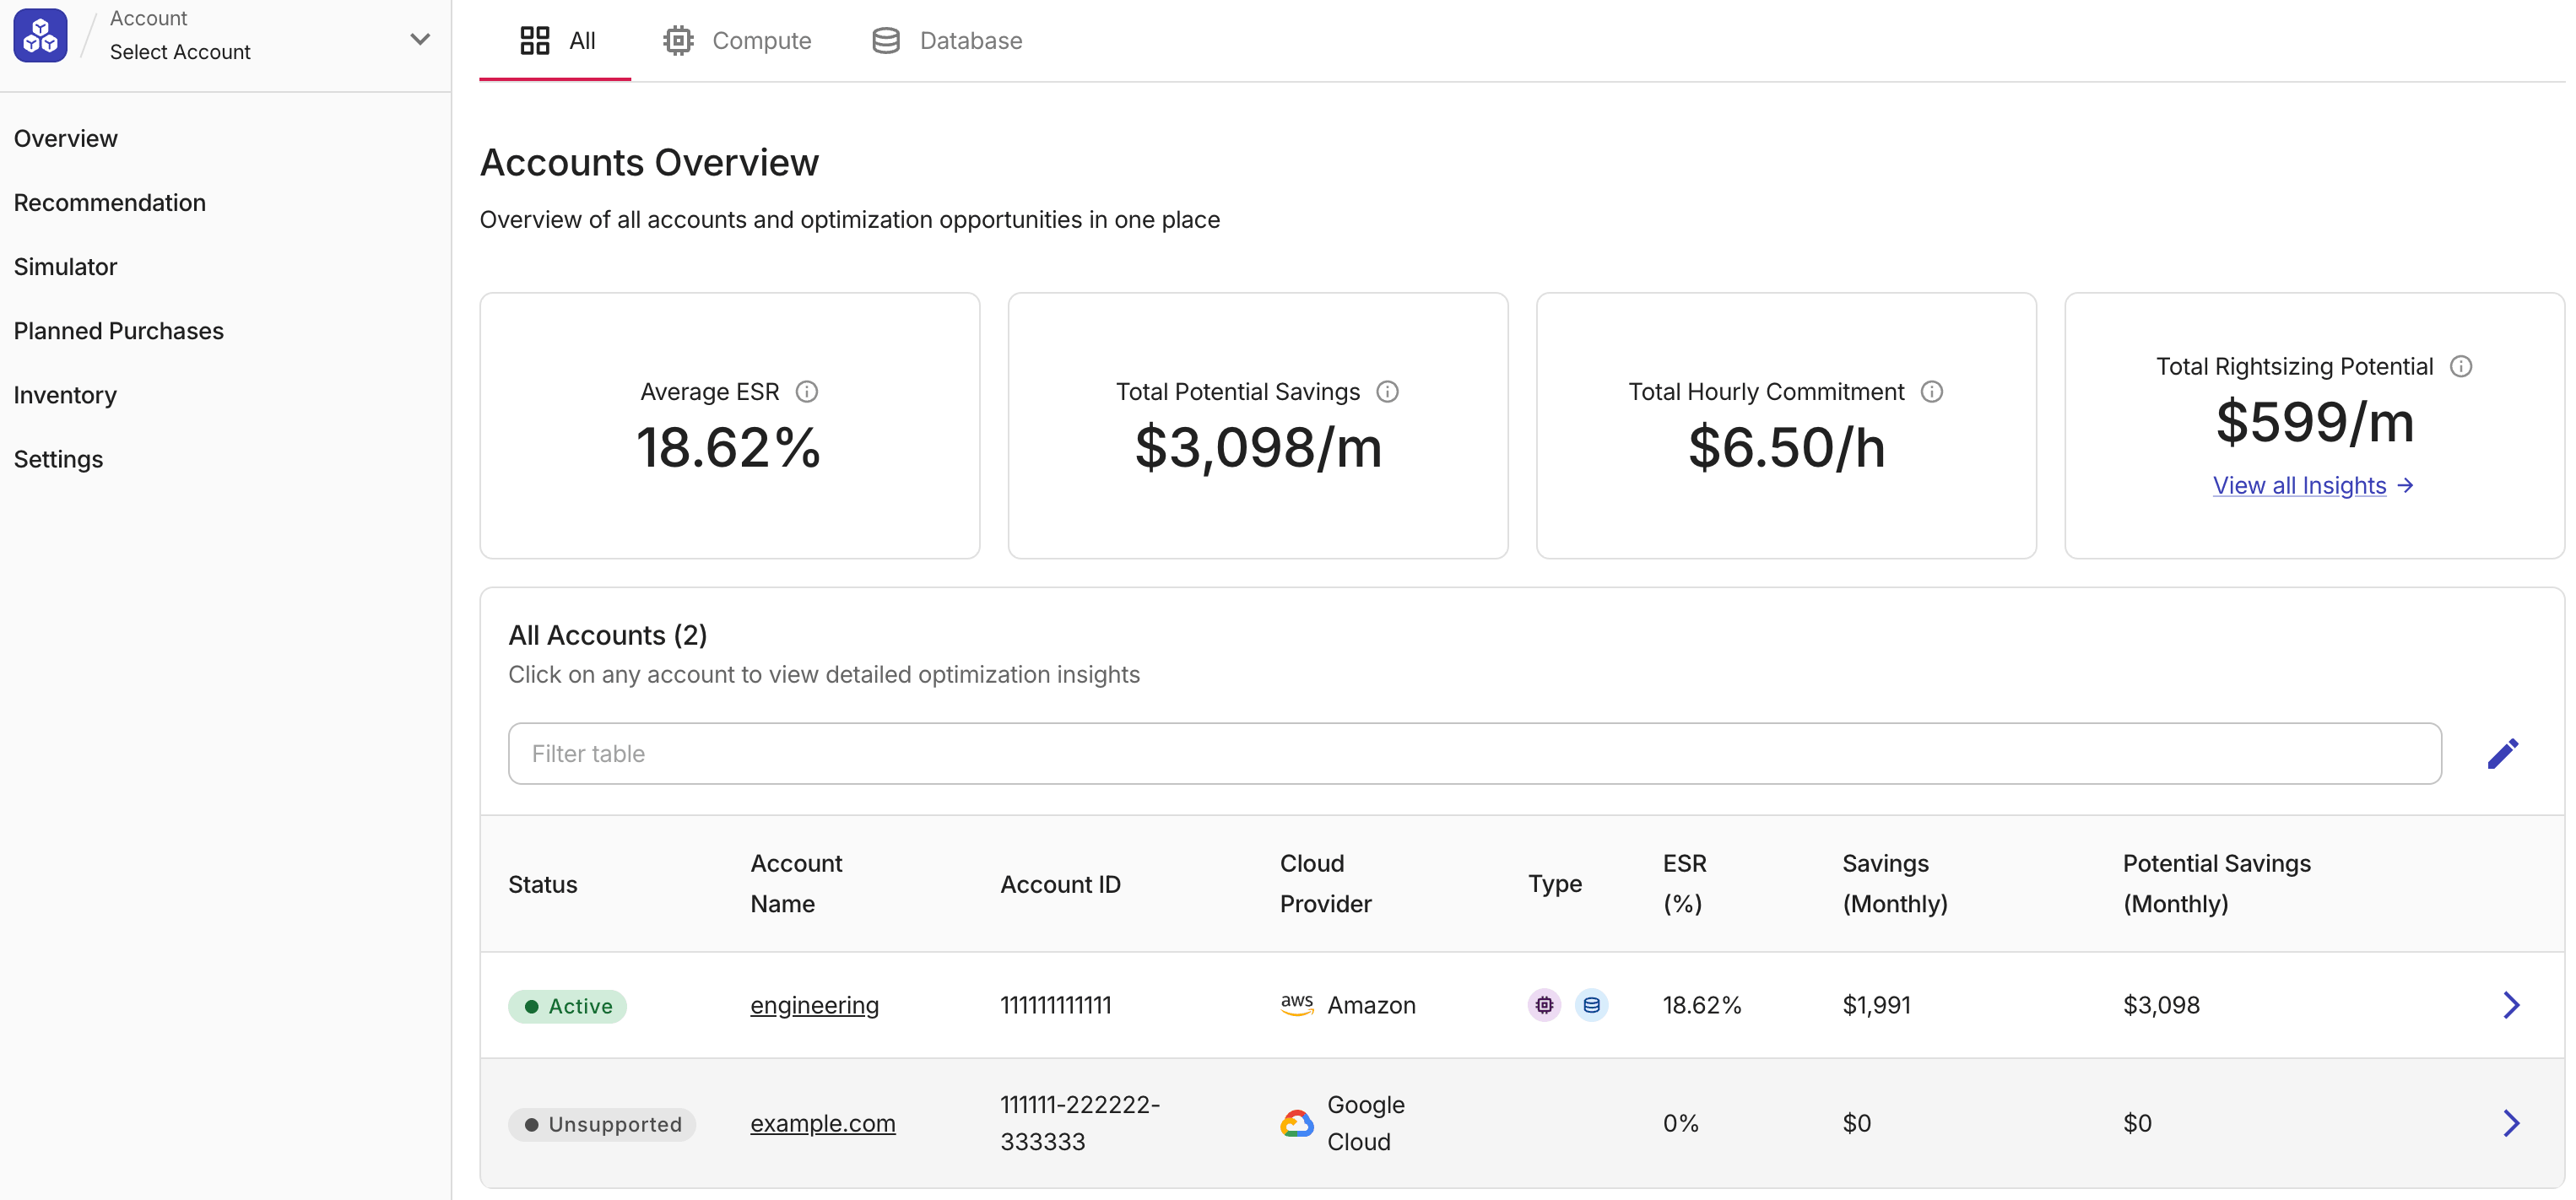
Task: Click the AWS logo in engineering row
Action: tap(1297, 1005)
